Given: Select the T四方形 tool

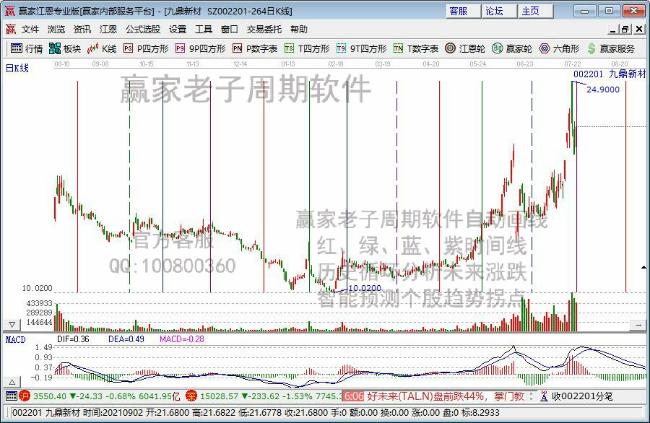Looking at the screenshot, I should (x=307, y=49).
